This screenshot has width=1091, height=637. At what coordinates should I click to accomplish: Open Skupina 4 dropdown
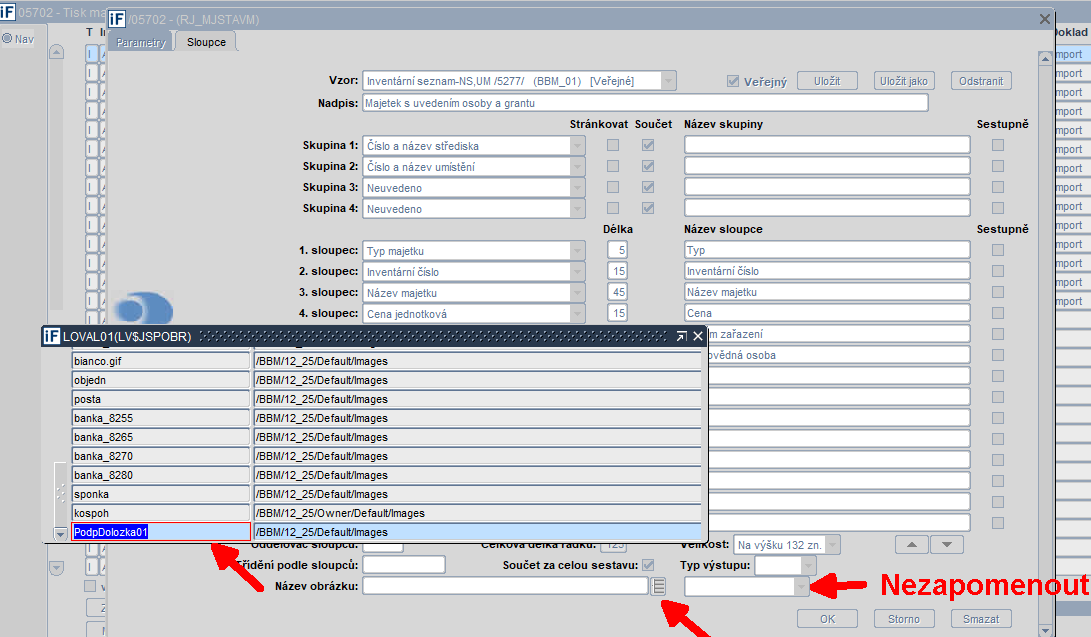coord(578,209)
